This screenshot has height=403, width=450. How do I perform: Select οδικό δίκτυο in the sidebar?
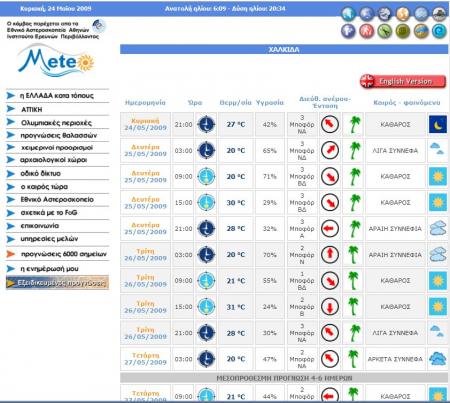(x=40, y=173)
